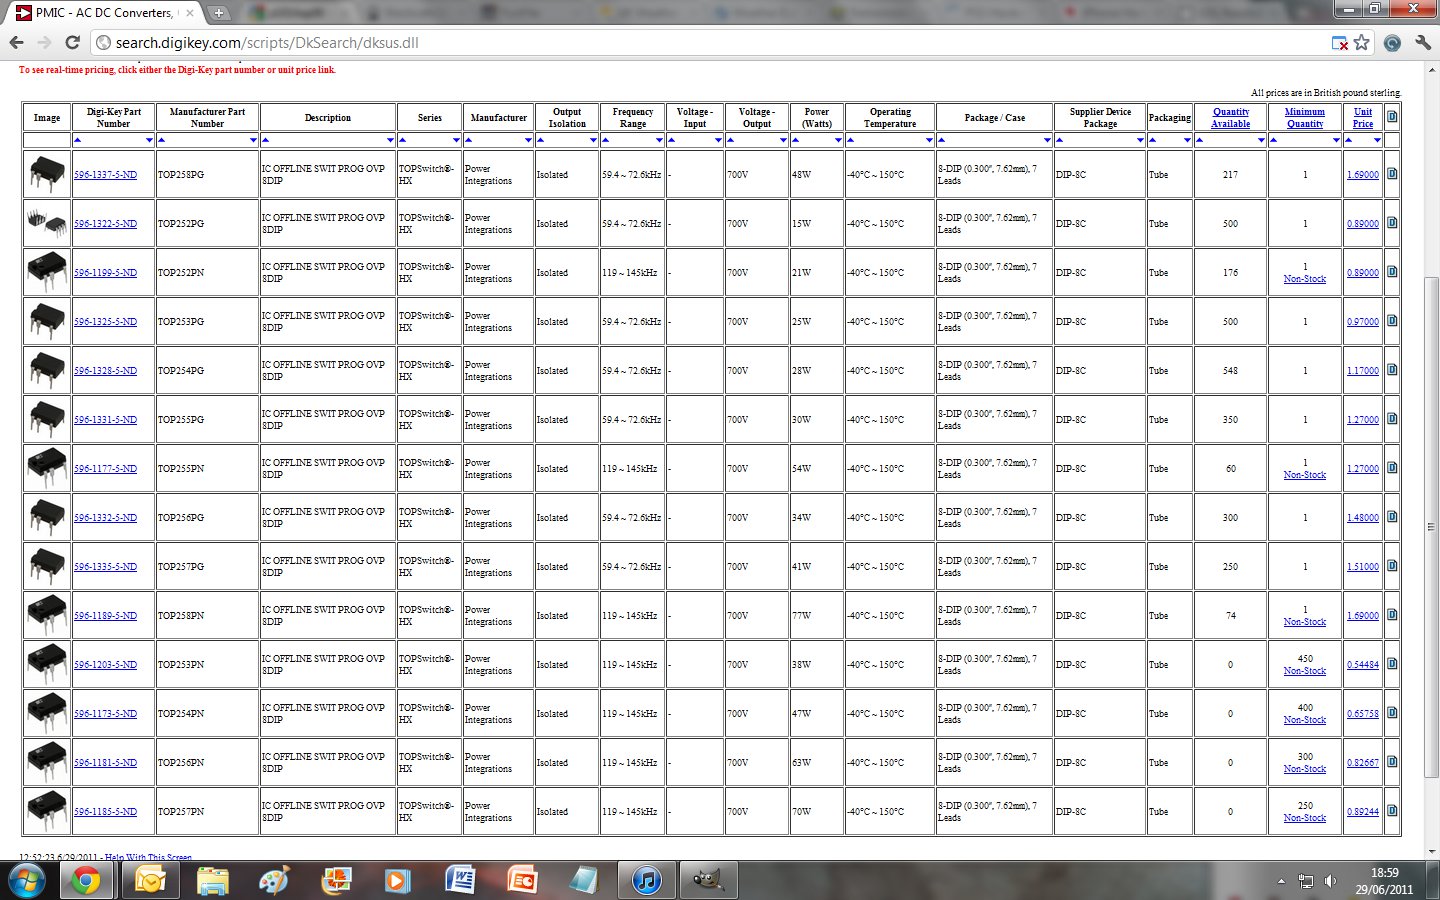
Task: Open the datasheet icon for TOP254PG
Action: (1391, 370)
